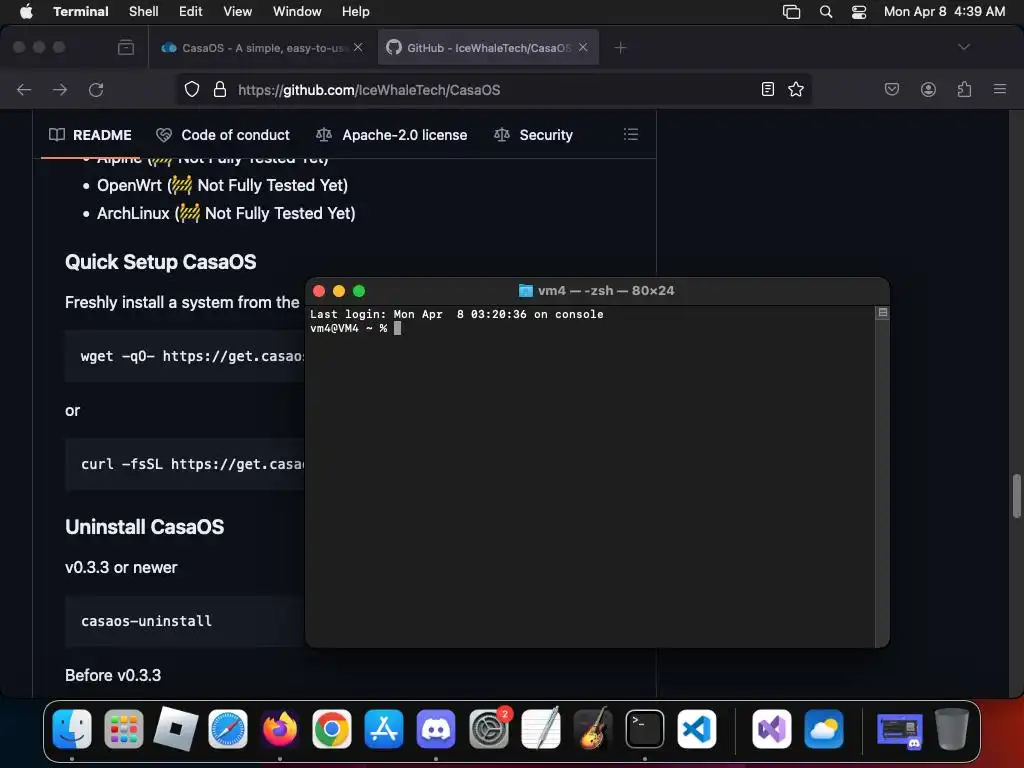Select the GitHub IceWhaleTech/CasaOS tab

pos(488,47)
